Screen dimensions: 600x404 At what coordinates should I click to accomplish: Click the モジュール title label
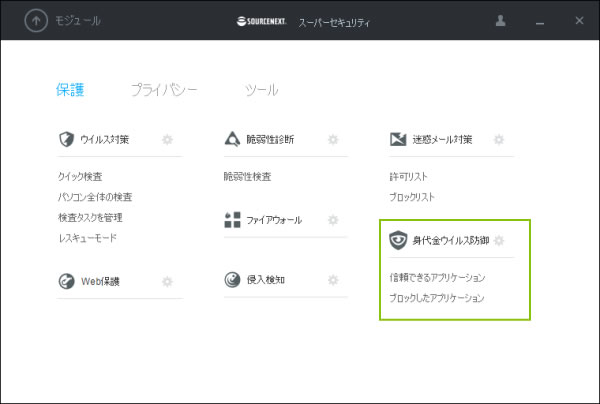[x=78, y=21]
